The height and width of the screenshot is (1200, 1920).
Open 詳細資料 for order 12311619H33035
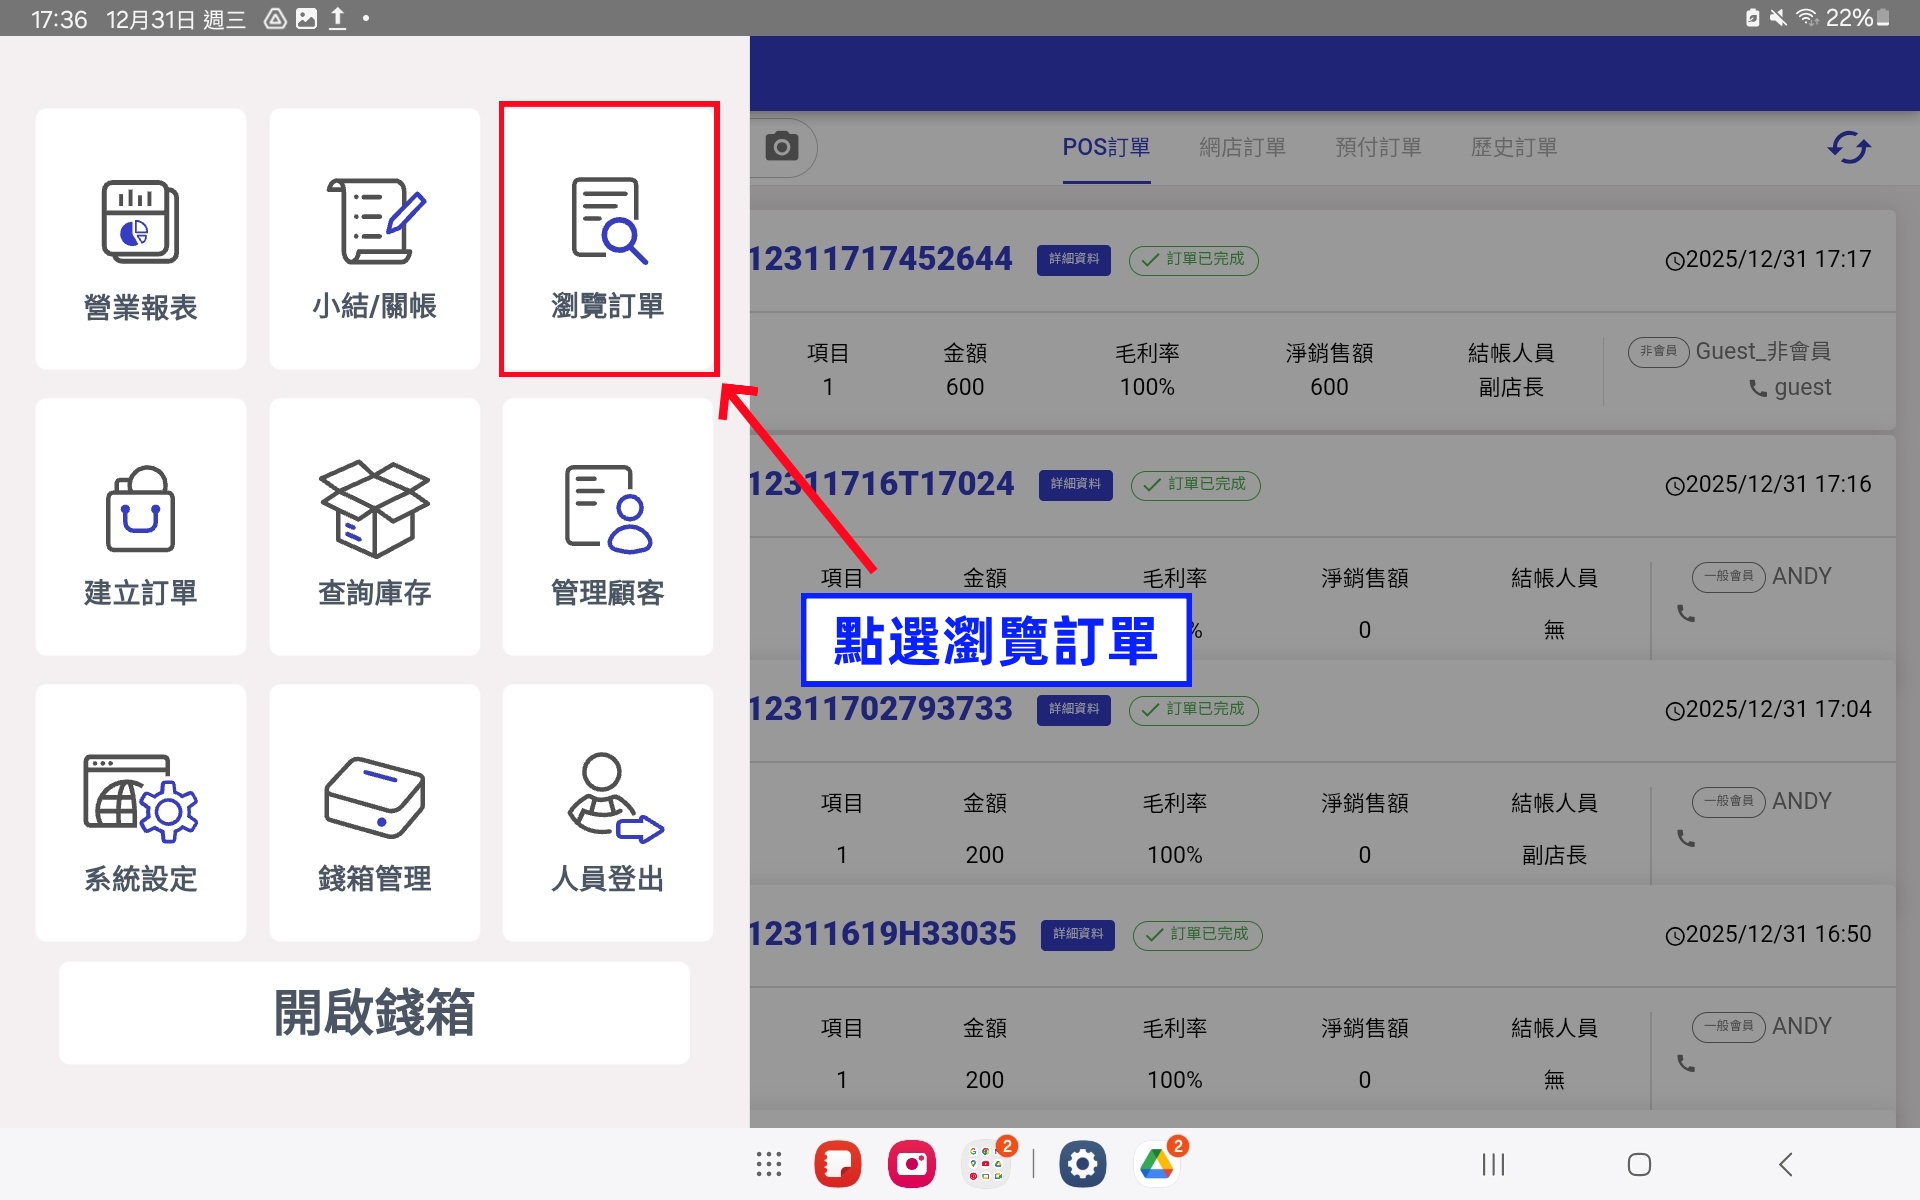pyautogui.click(x=1078, y=935)
